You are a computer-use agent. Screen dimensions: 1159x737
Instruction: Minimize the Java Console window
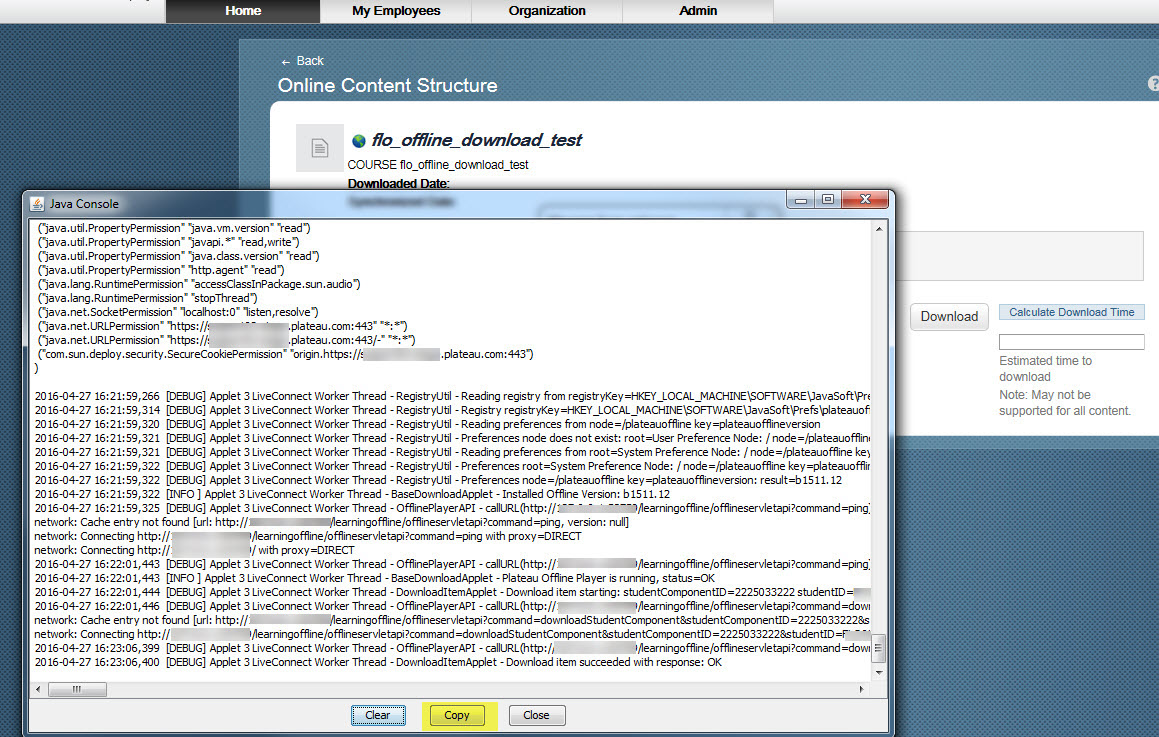pyautogui.click(x=801, y=200)
